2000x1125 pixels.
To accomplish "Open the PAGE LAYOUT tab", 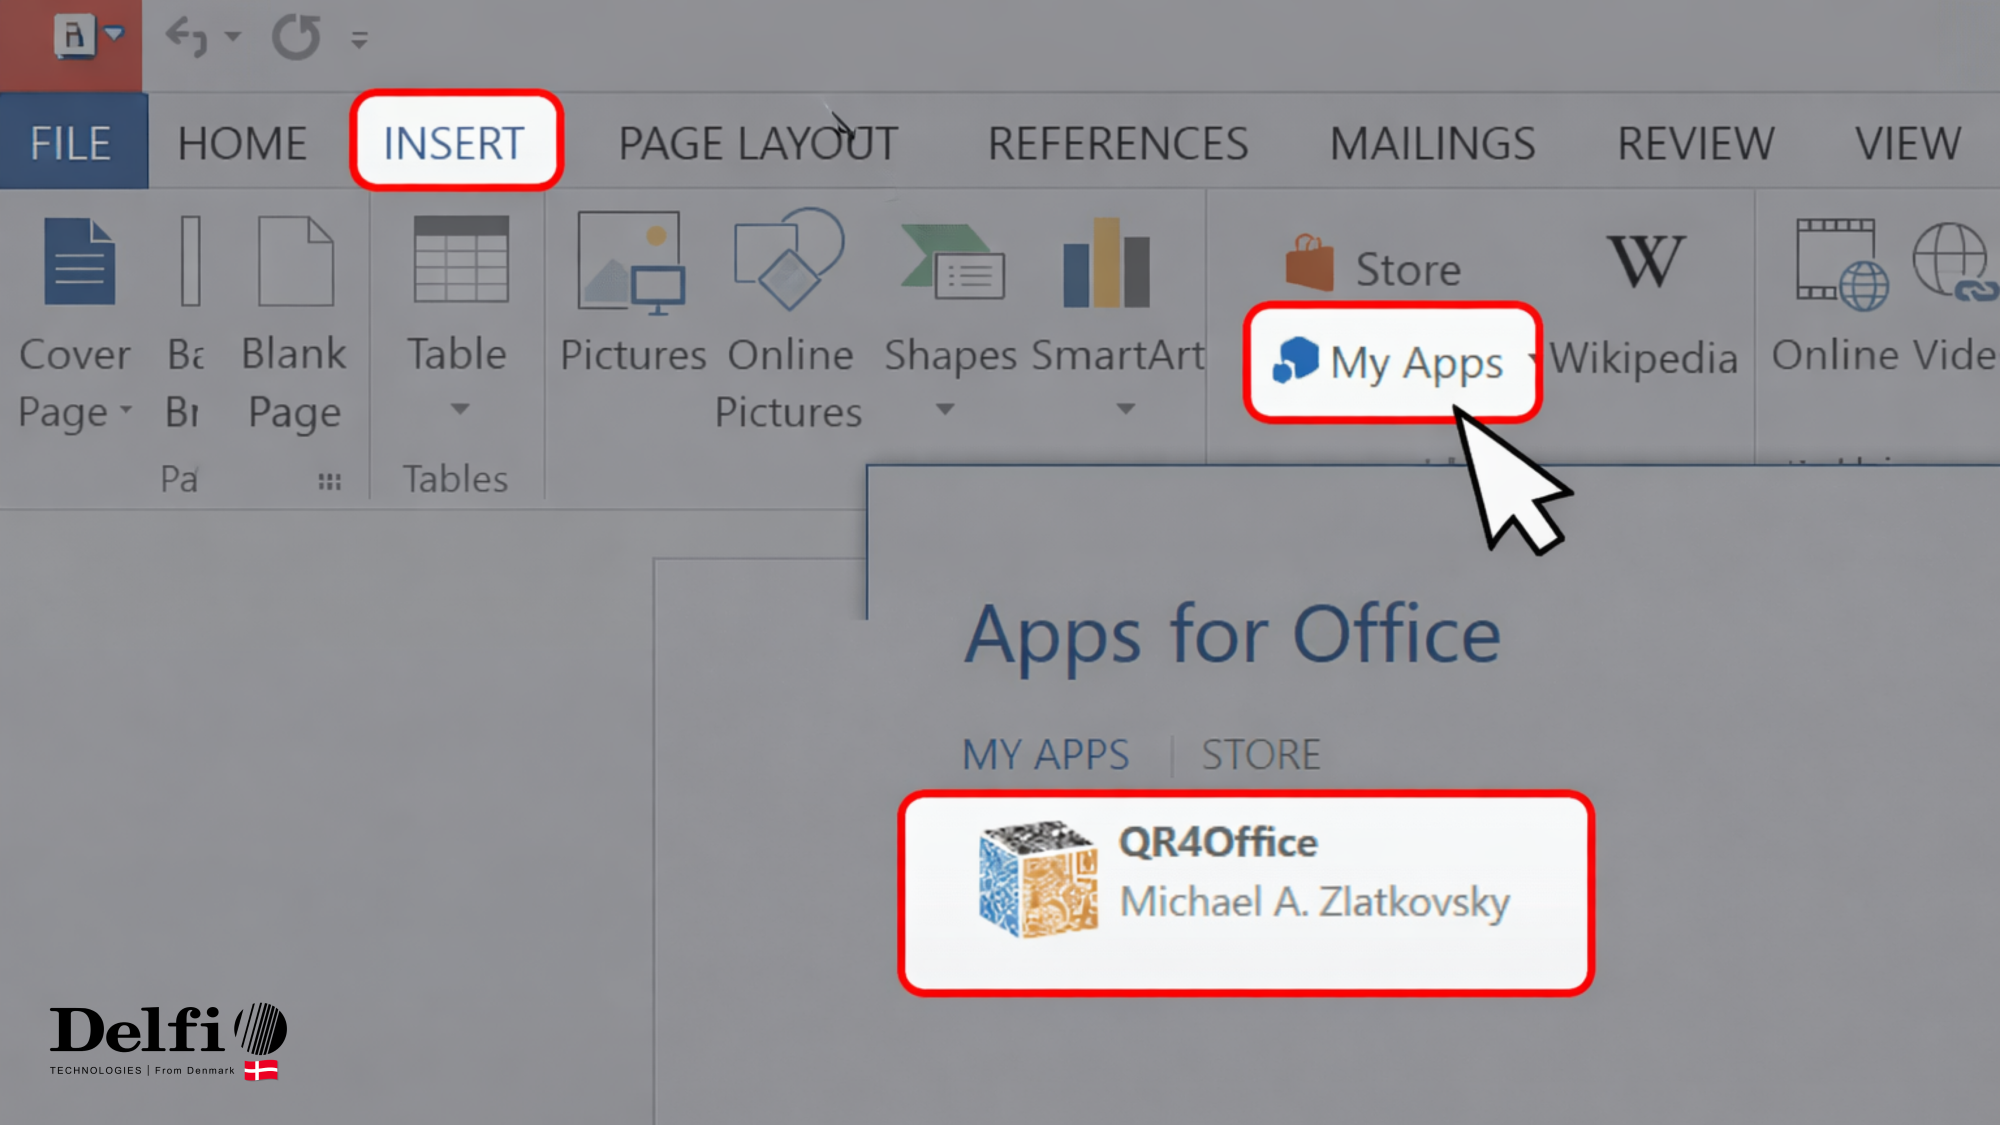I will [x=758, y=143].
